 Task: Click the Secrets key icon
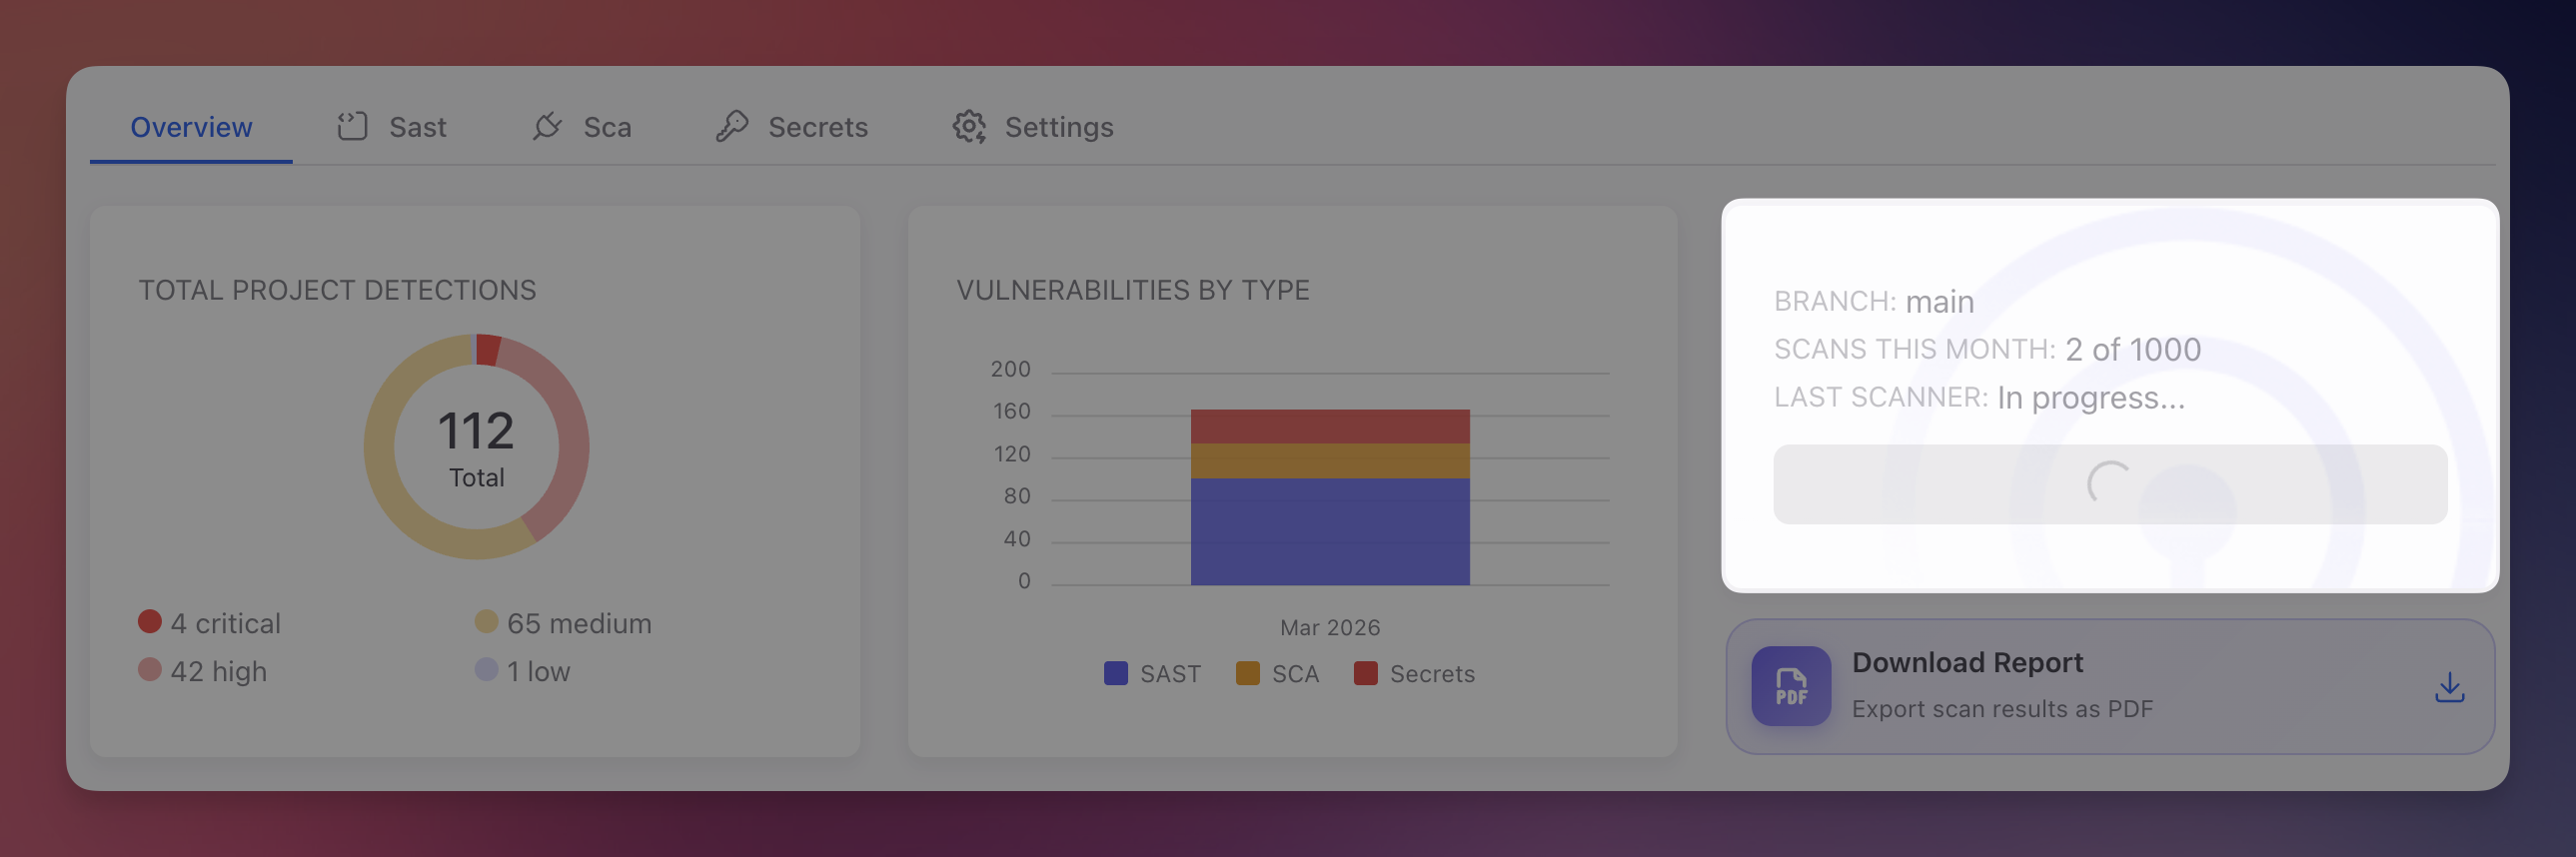click(733, 126)
